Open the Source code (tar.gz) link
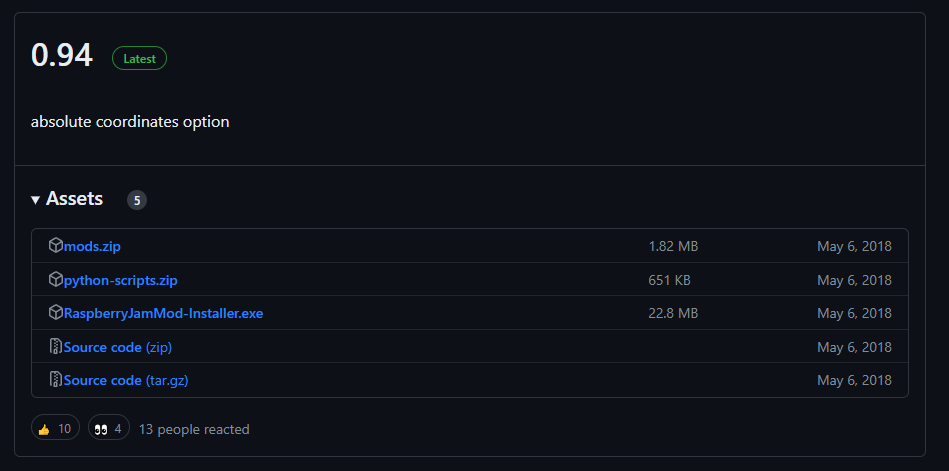 126,381
